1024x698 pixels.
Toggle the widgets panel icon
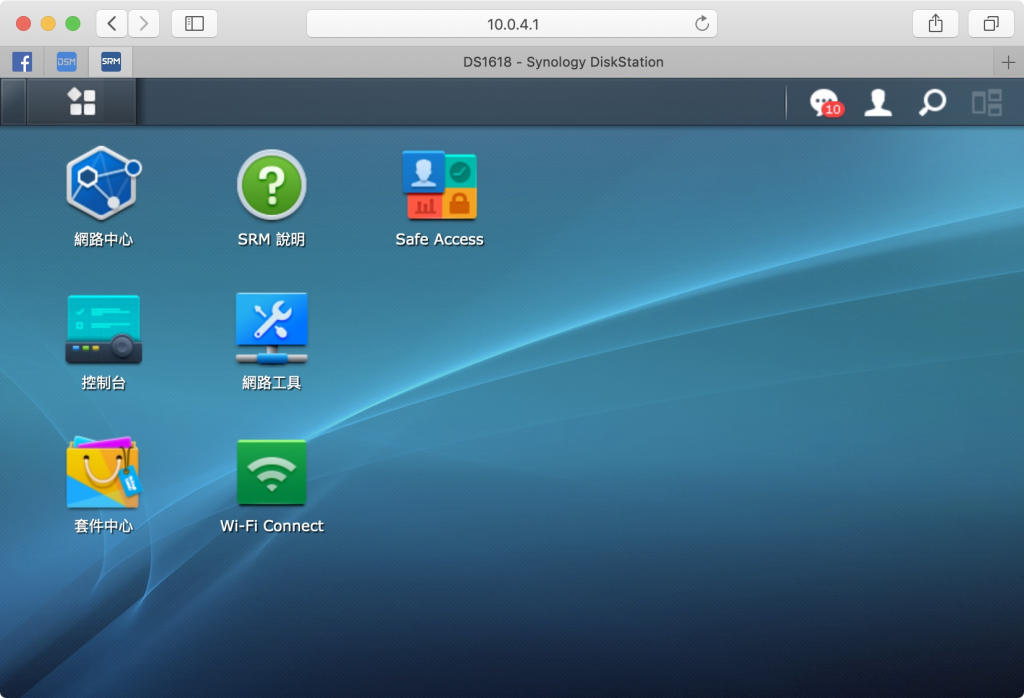[987, 103]
